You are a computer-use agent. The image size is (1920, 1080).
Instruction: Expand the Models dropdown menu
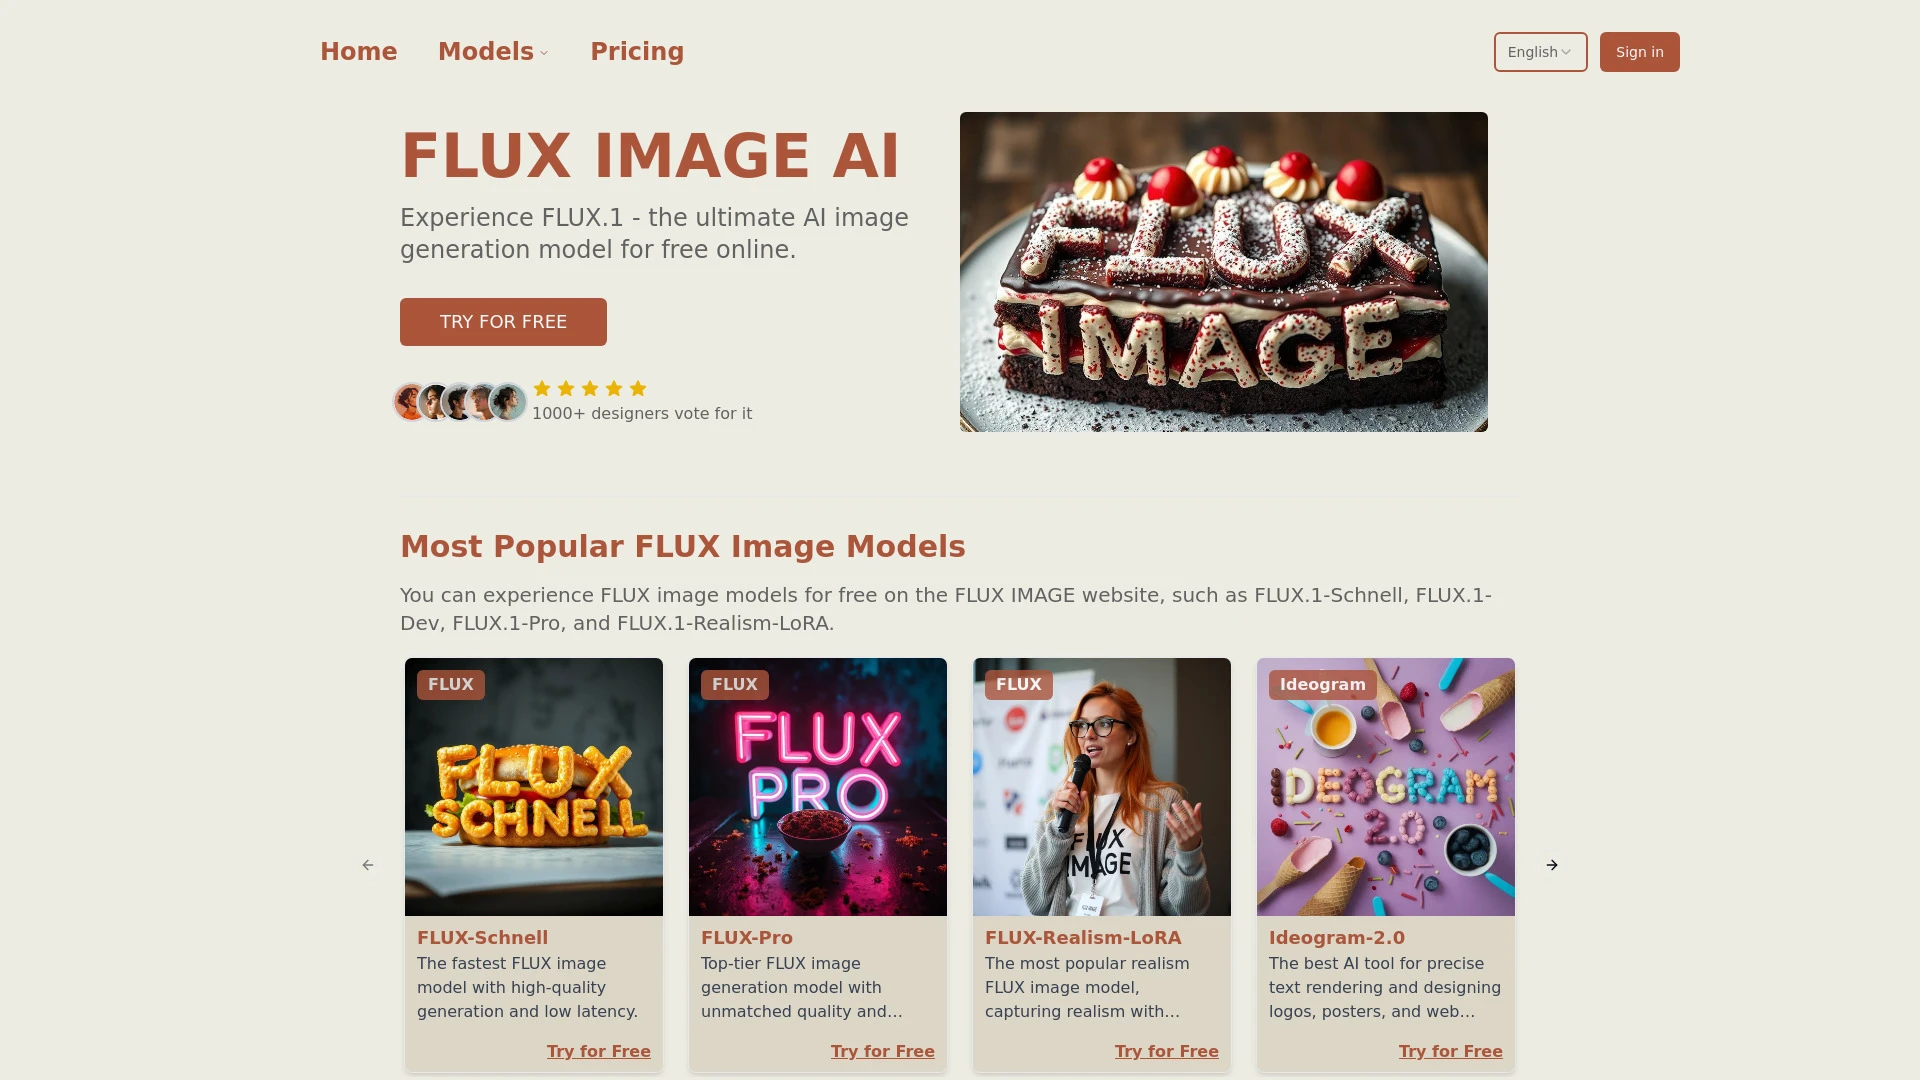(493, 50)
